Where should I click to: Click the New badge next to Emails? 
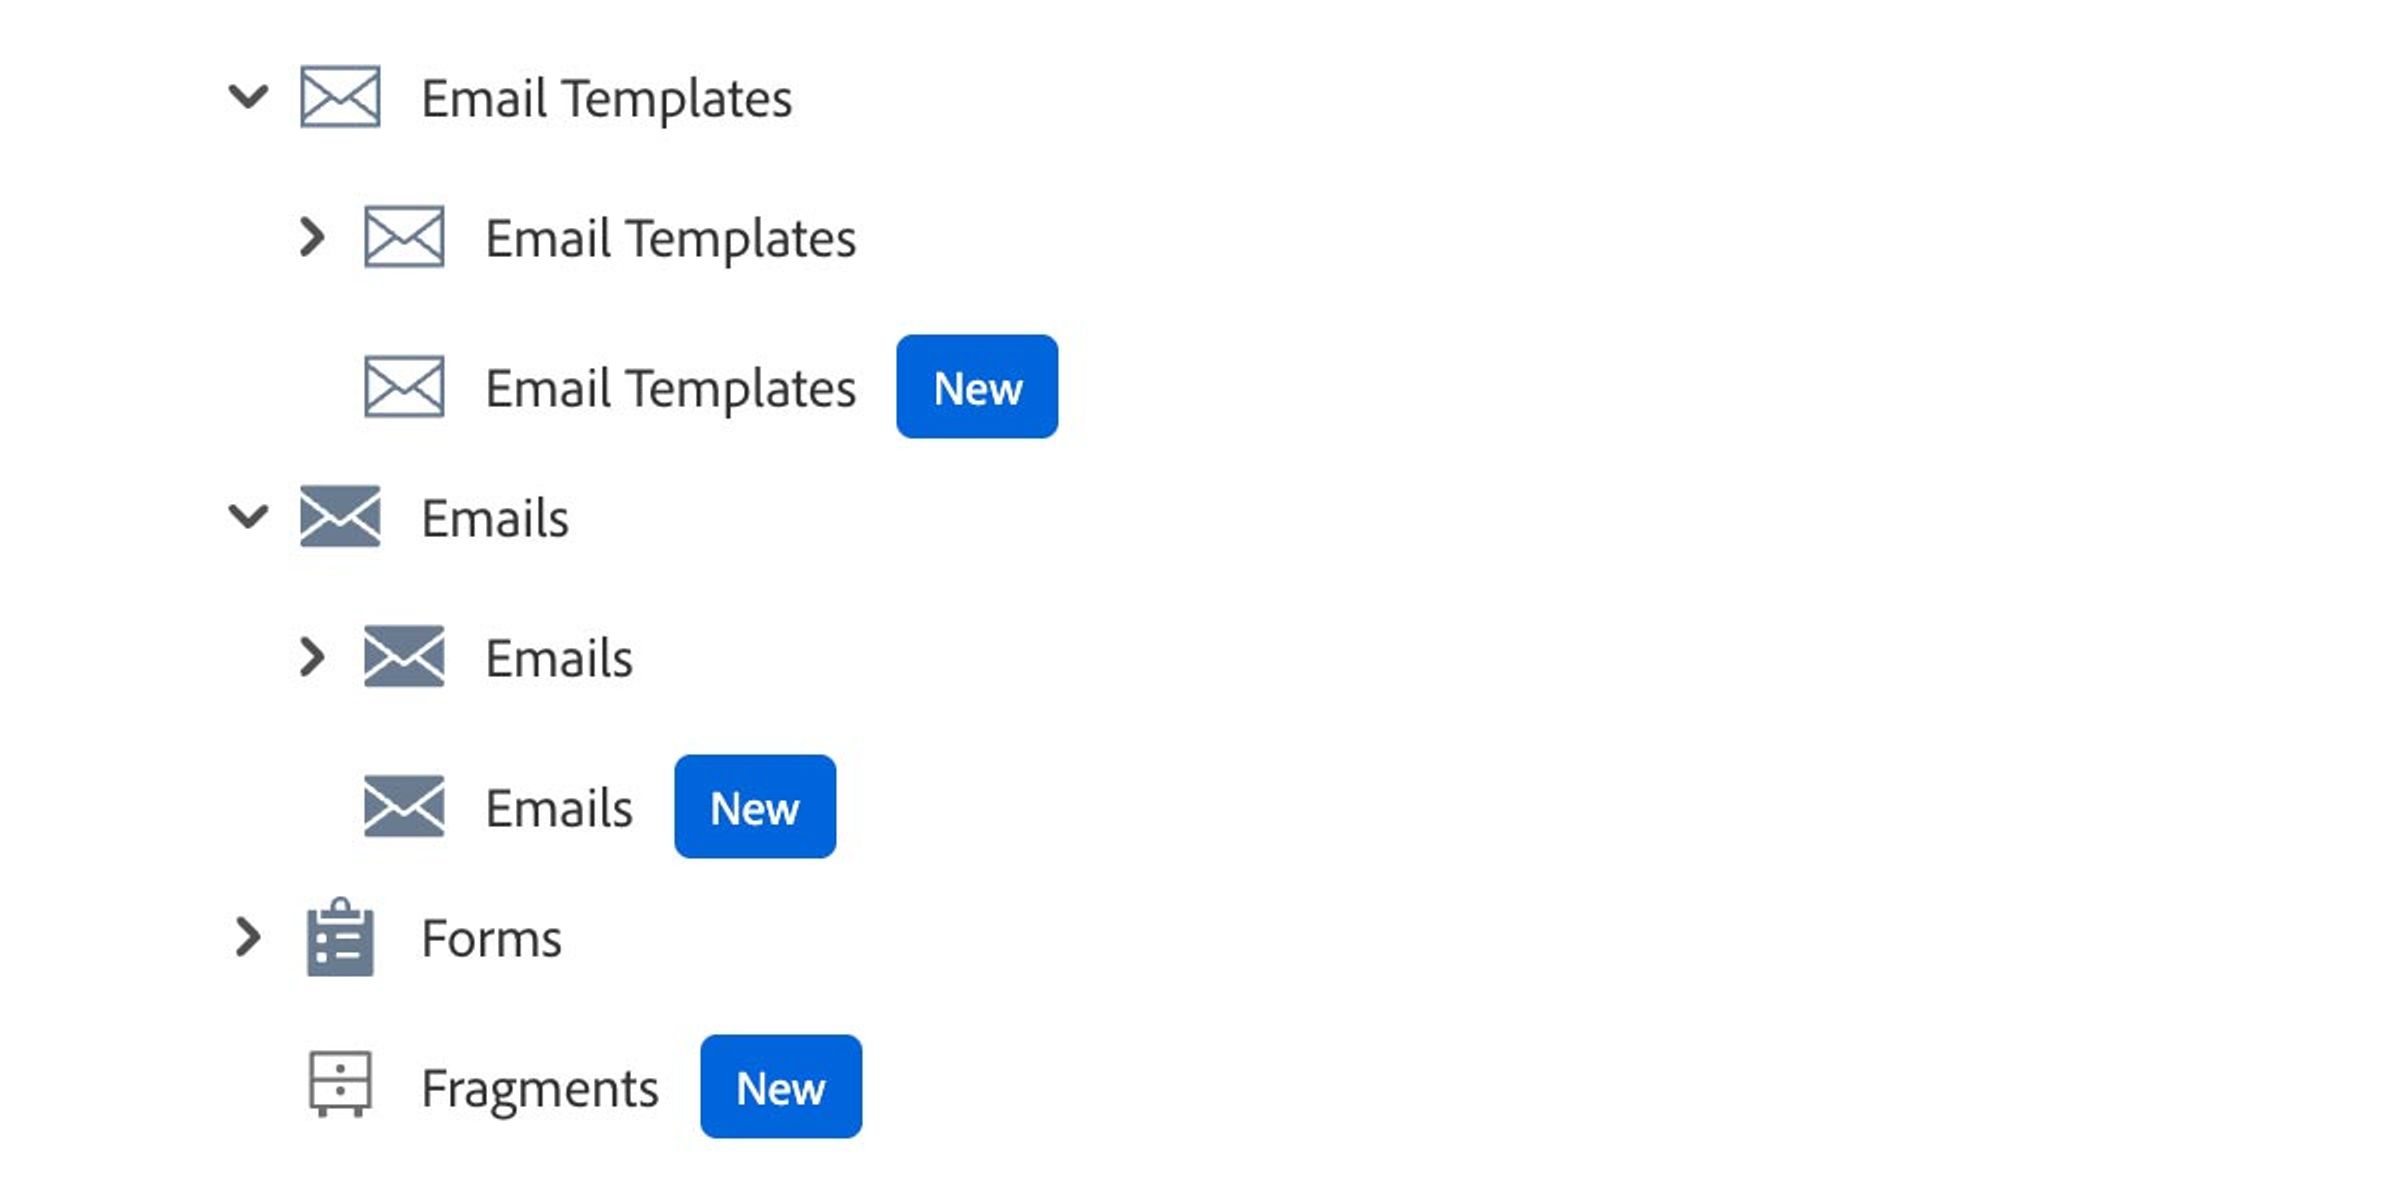pyautogui.click(x=755, y=807)
